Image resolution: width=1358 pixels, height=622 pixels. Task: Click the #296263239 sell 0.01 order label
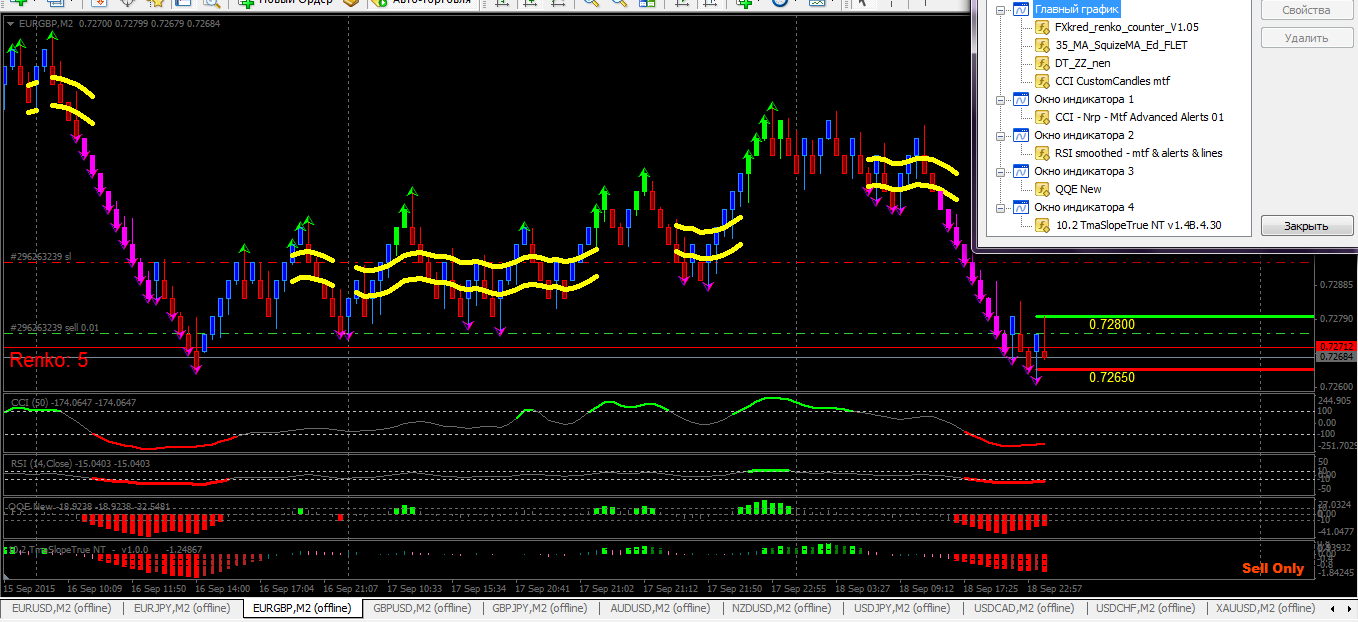(x=55, y=327)
